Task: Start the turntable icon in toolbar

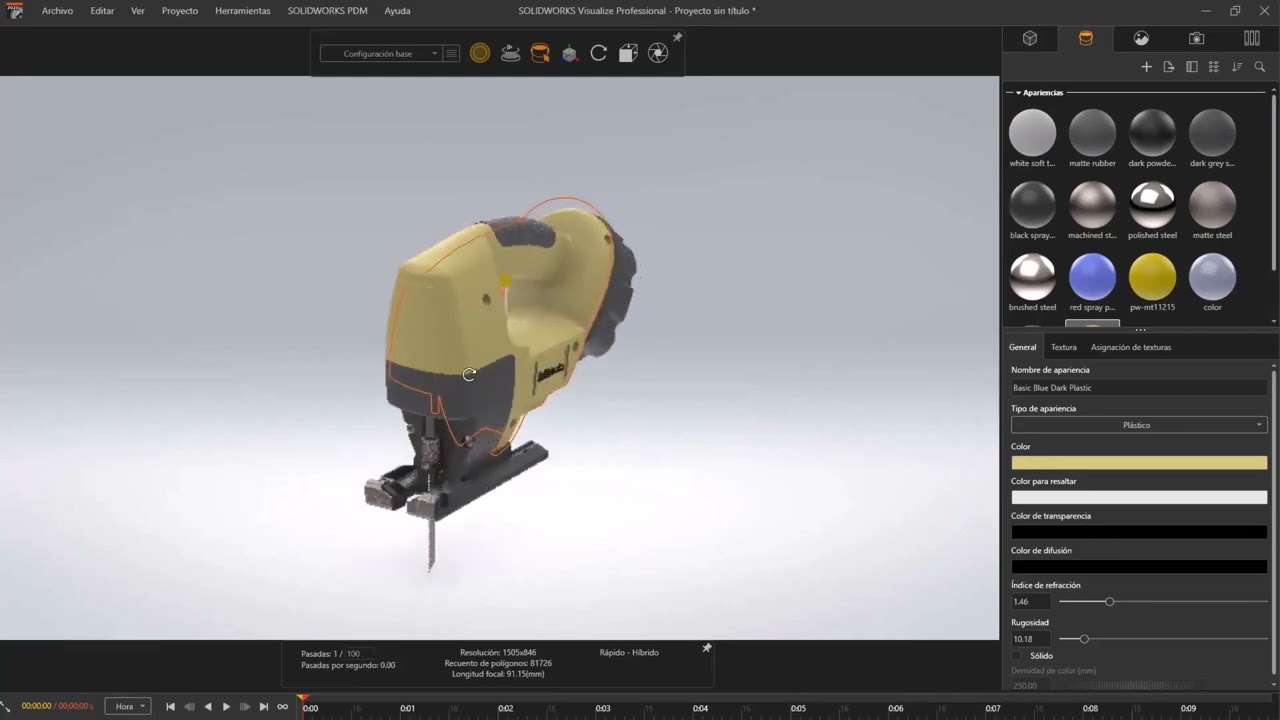Action: pyautogui.click(x=510, y=54)
